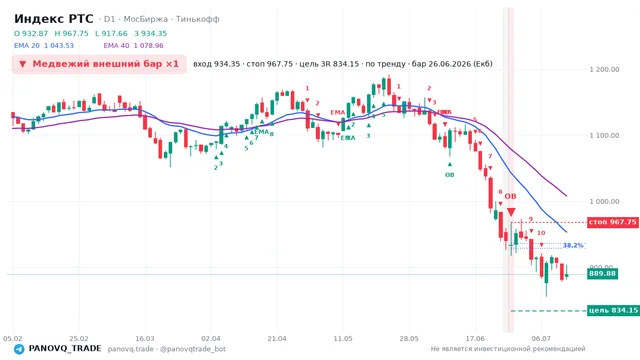640x360 pixels.
Task: Click the 'L 917.66' low price value
Action: click(x=111, y=34)
